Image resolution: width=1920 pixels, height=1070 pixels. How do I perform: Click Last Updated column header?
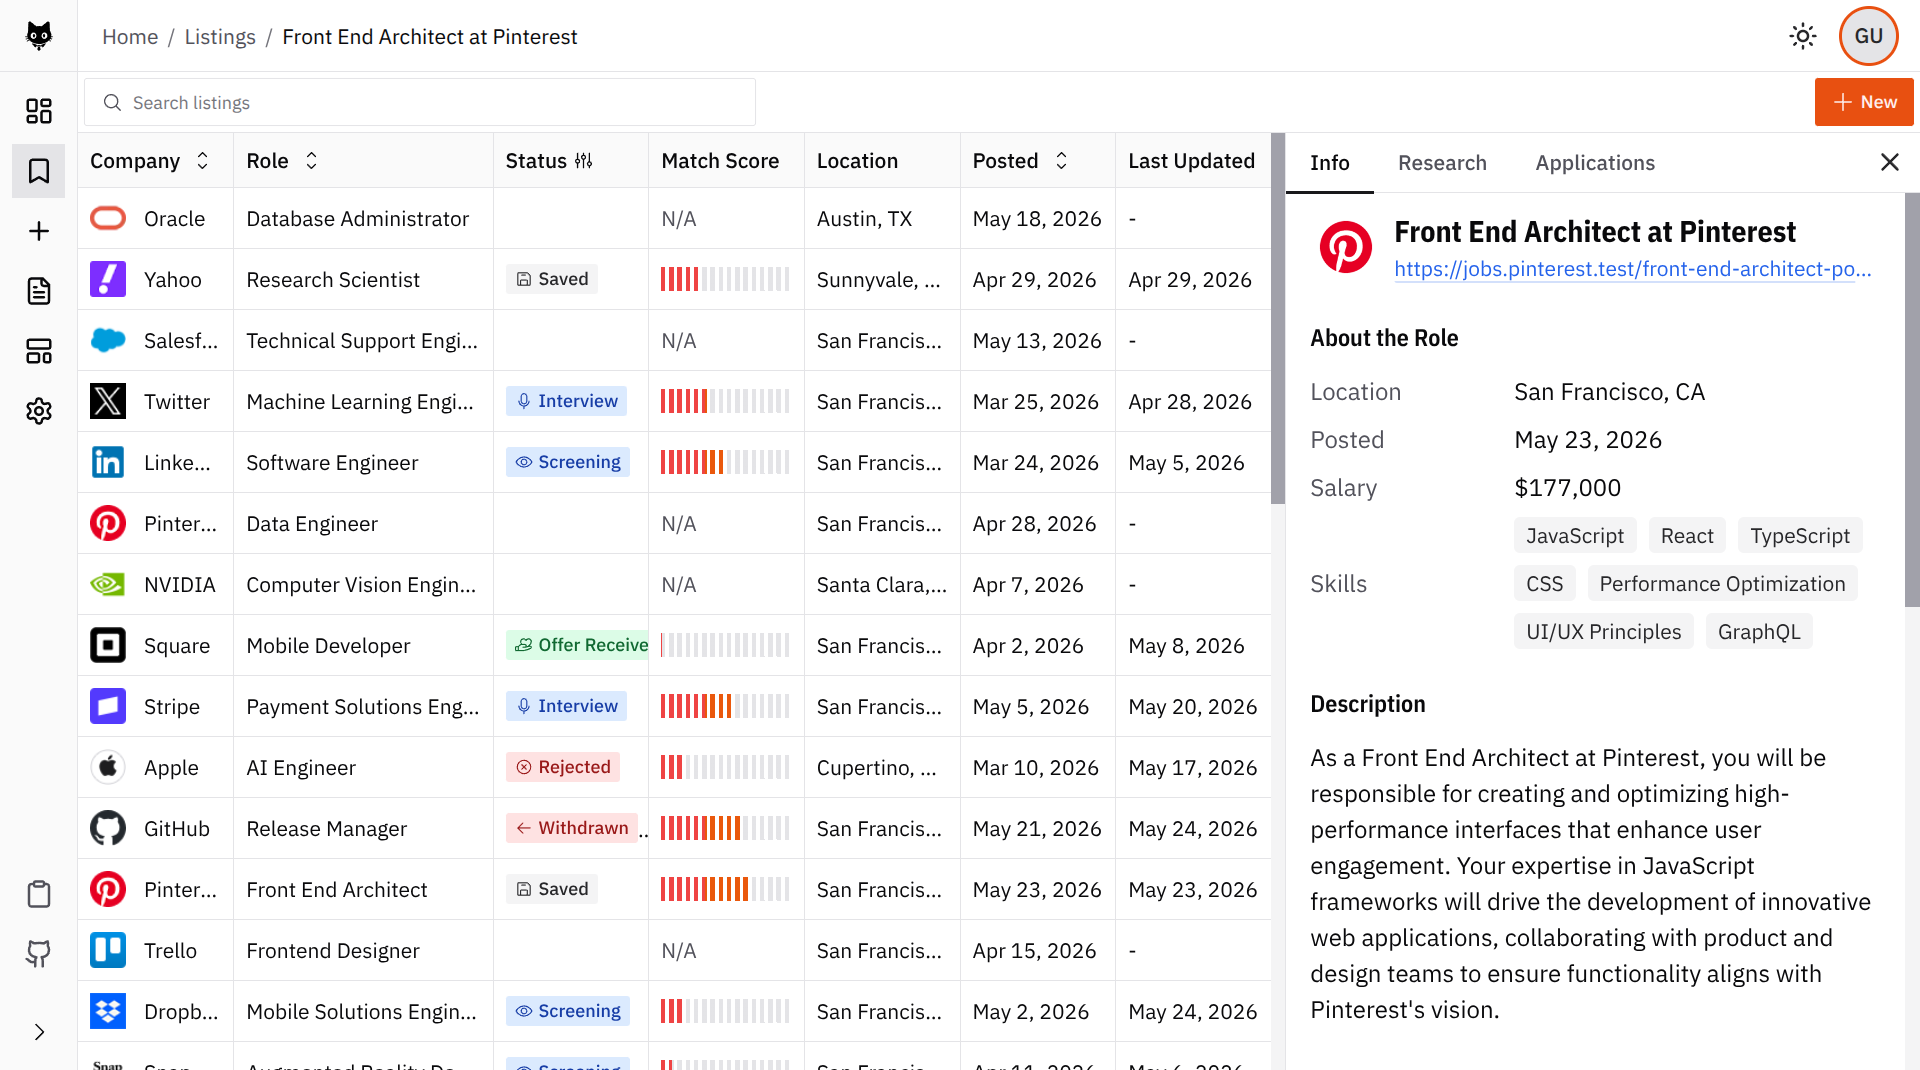(1191, 161)
